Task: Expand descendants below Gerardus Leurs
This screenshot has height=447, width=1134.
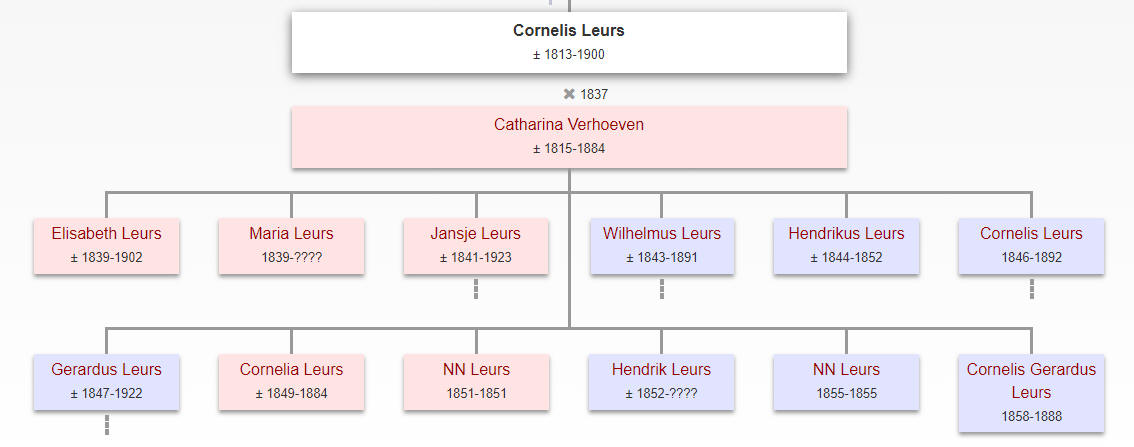Action: pos(106,425)
